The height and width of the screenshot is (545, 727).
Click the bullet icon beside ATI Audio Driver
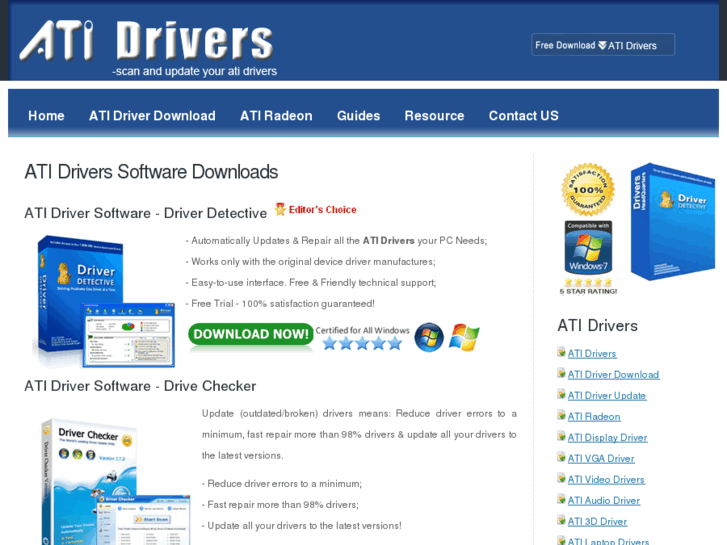(561, 499)
